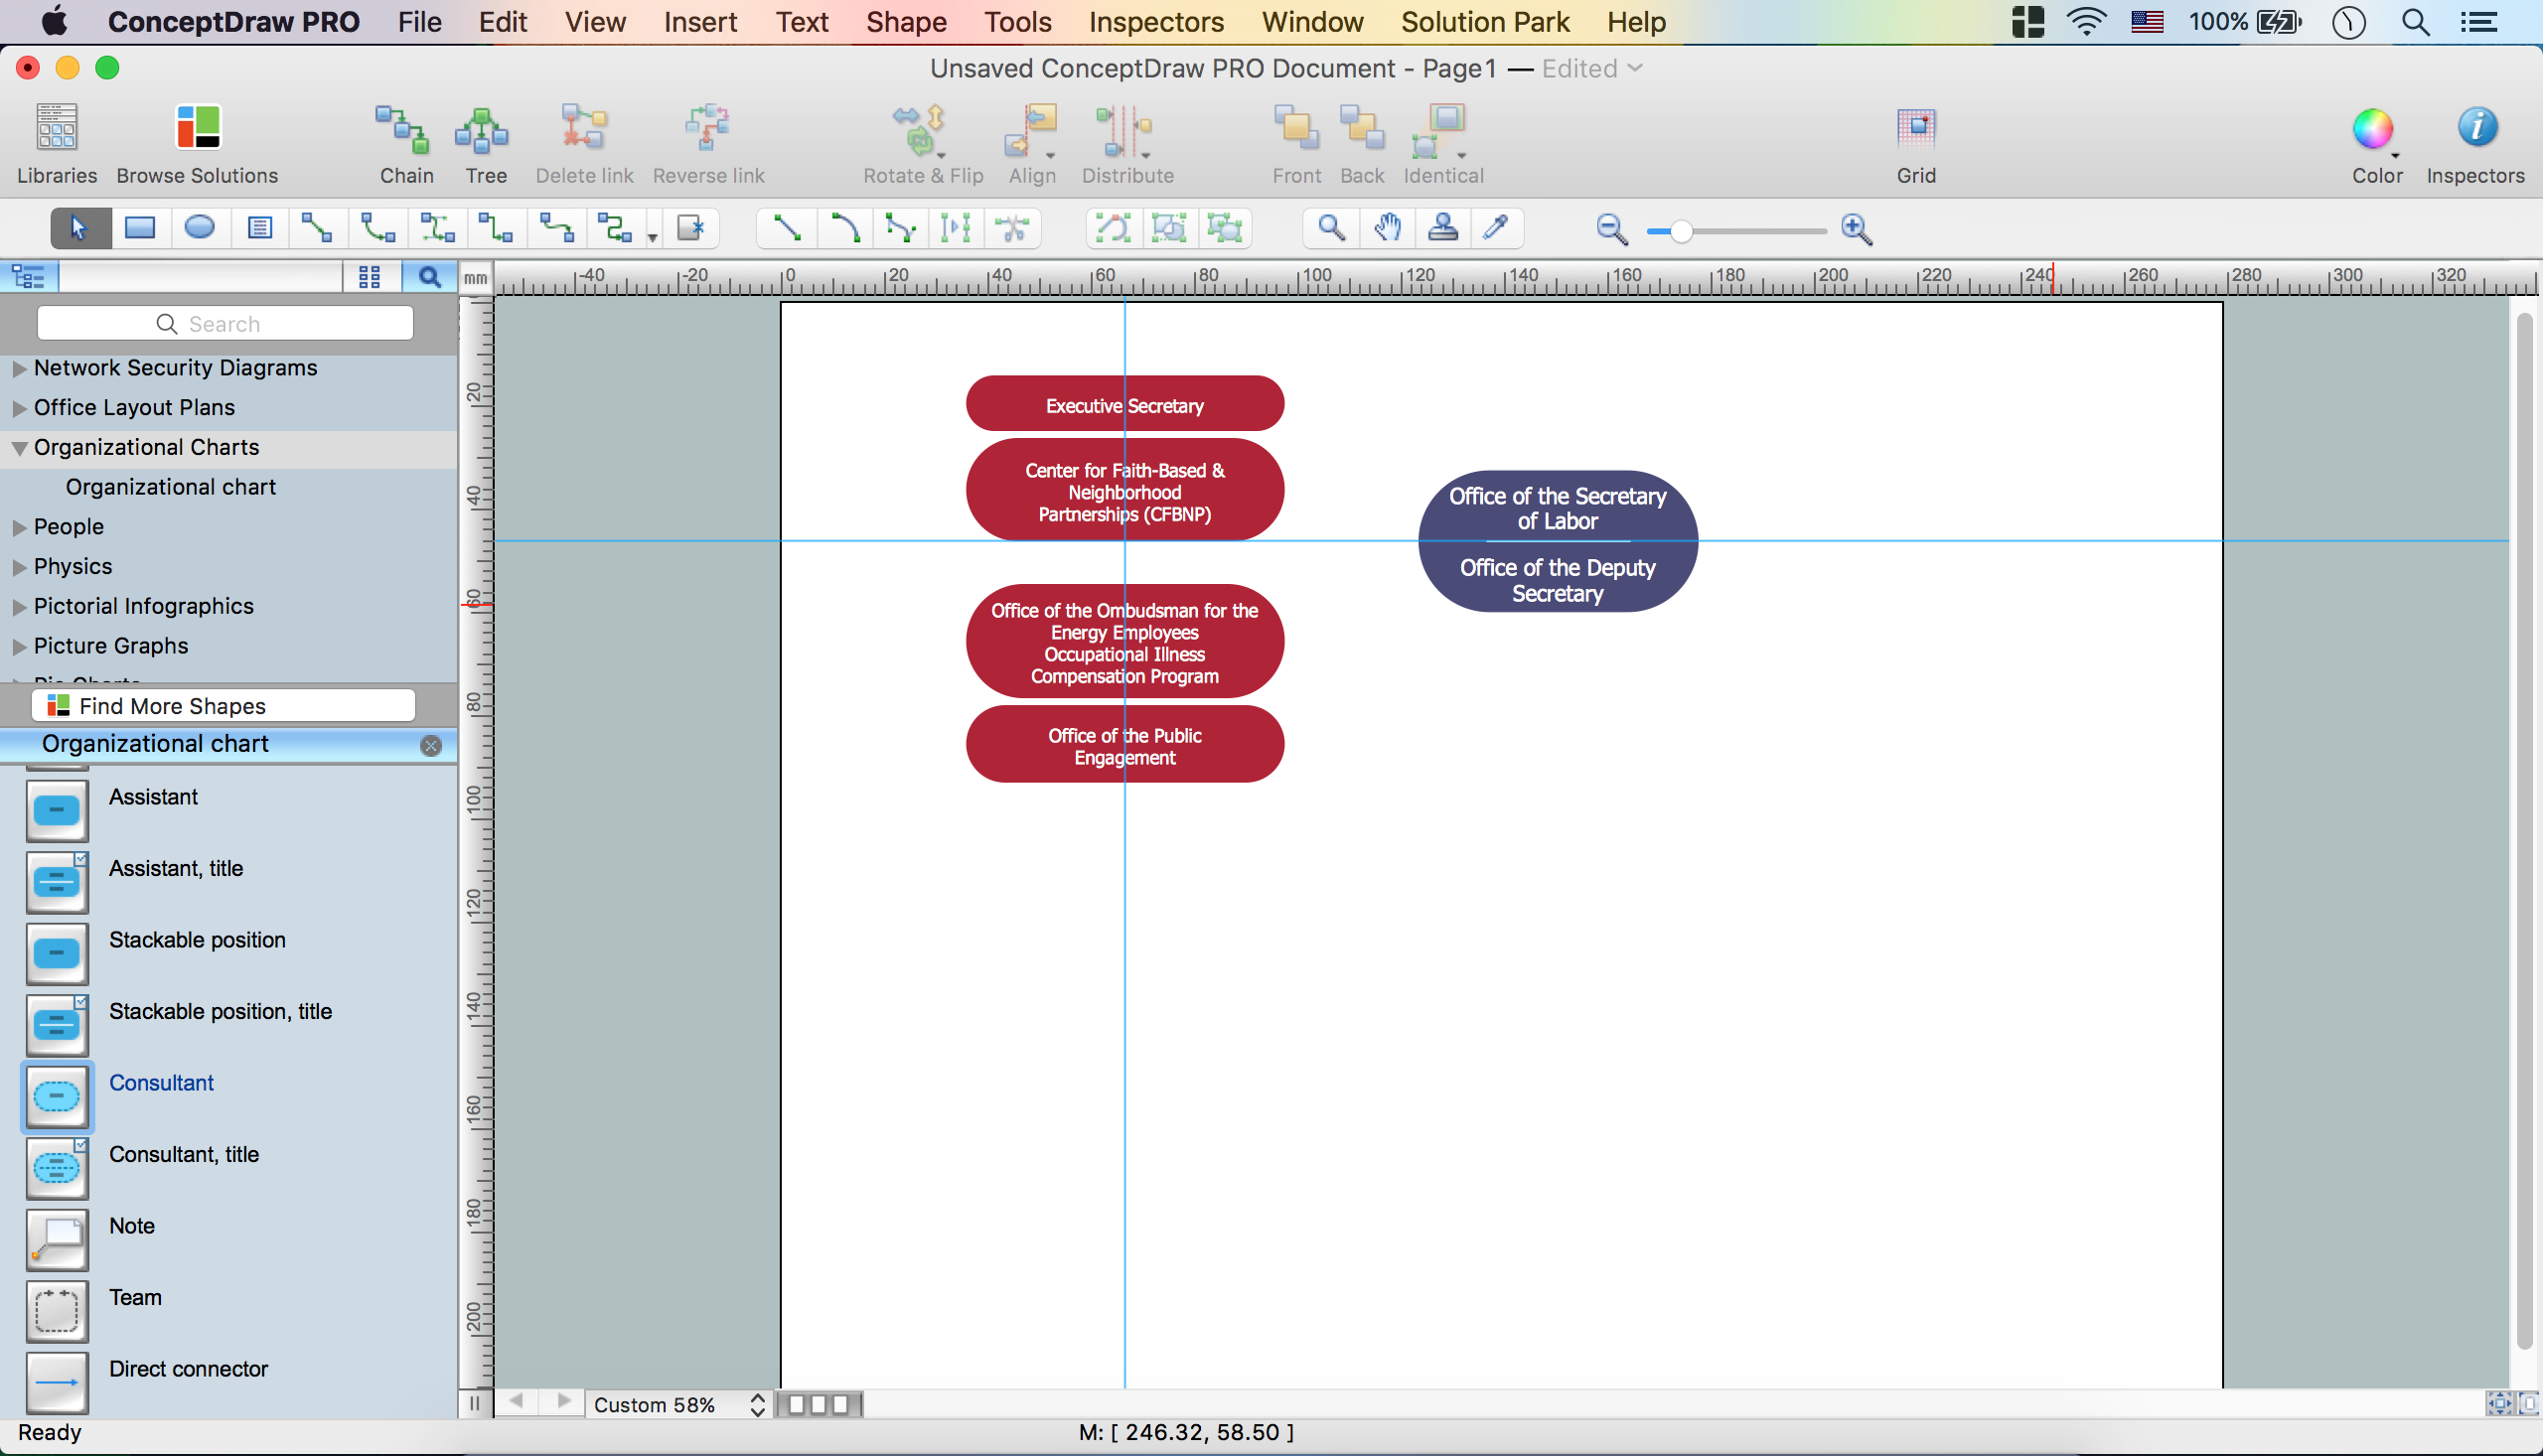Expand the People library category
This screenshot has width=2543, height=1456.
click(19, 527)
